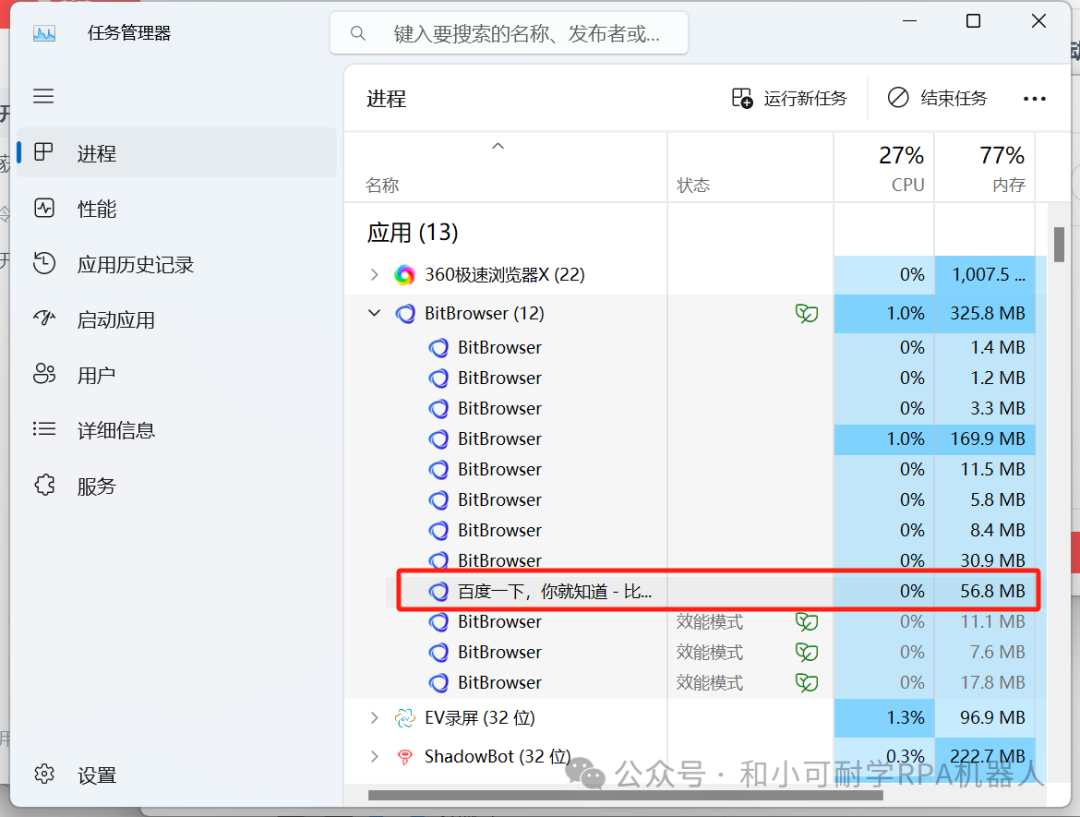Expand the ShadowBot (32 位) process group

[x=374, y=757]
